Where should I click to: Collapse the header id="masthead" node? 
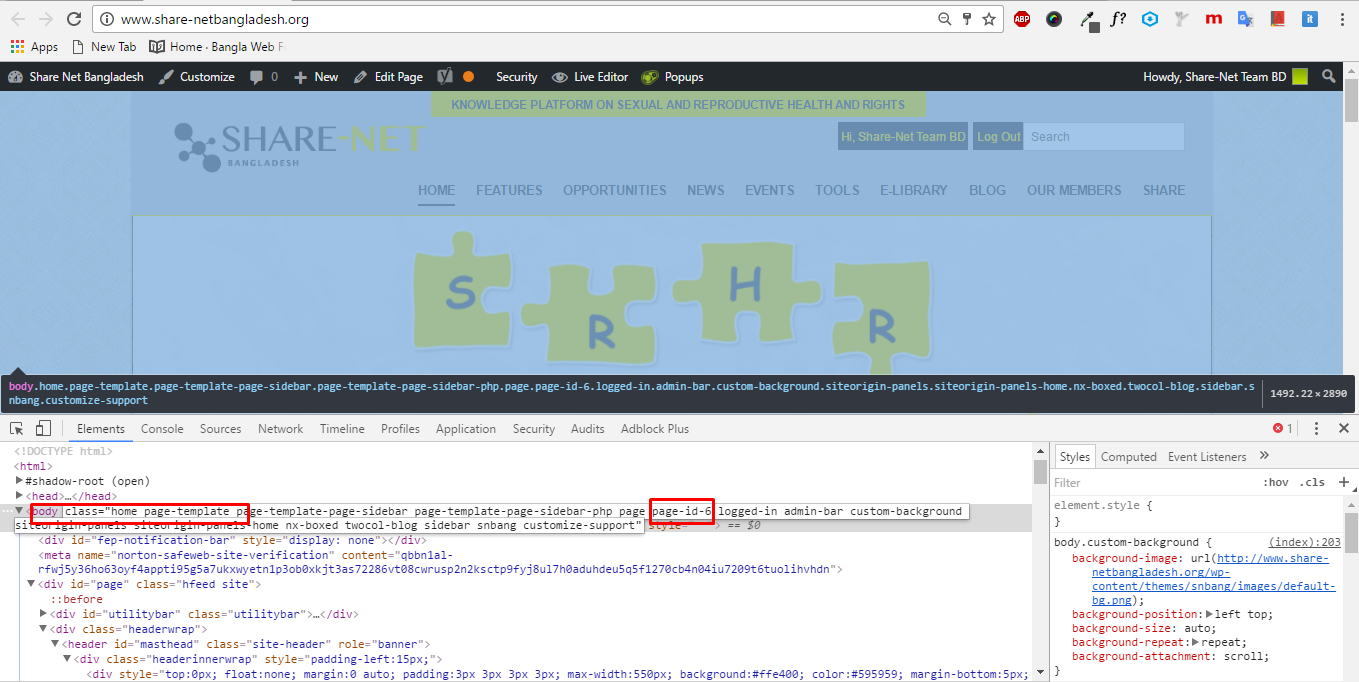tap(55, 644)
